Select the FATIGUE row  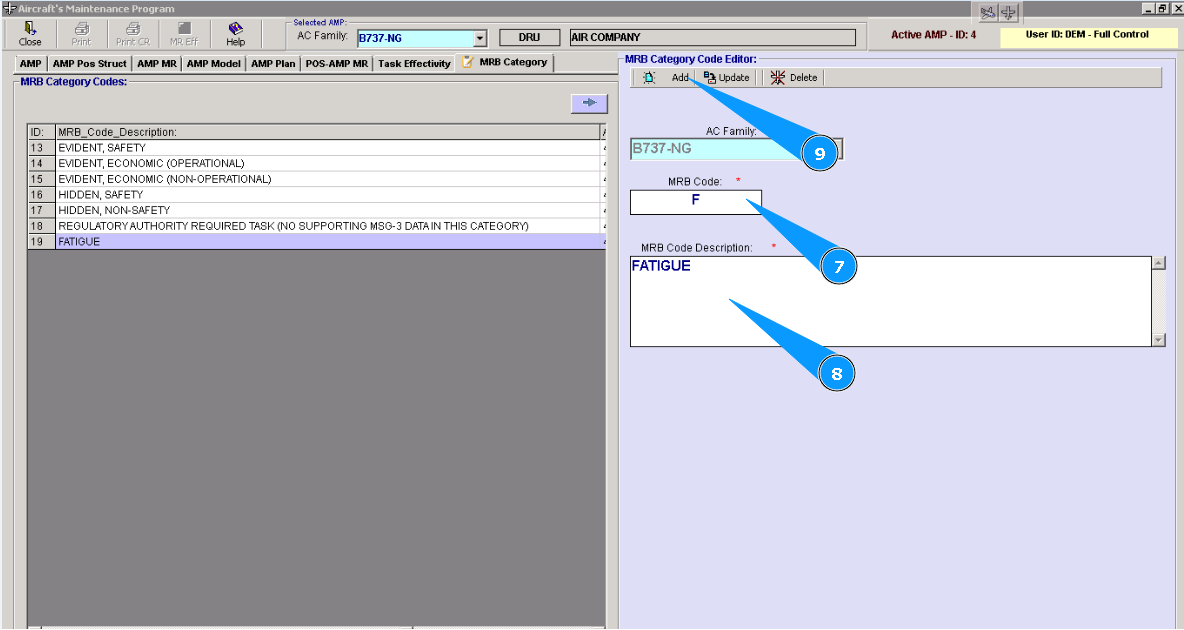pos(316,242)
